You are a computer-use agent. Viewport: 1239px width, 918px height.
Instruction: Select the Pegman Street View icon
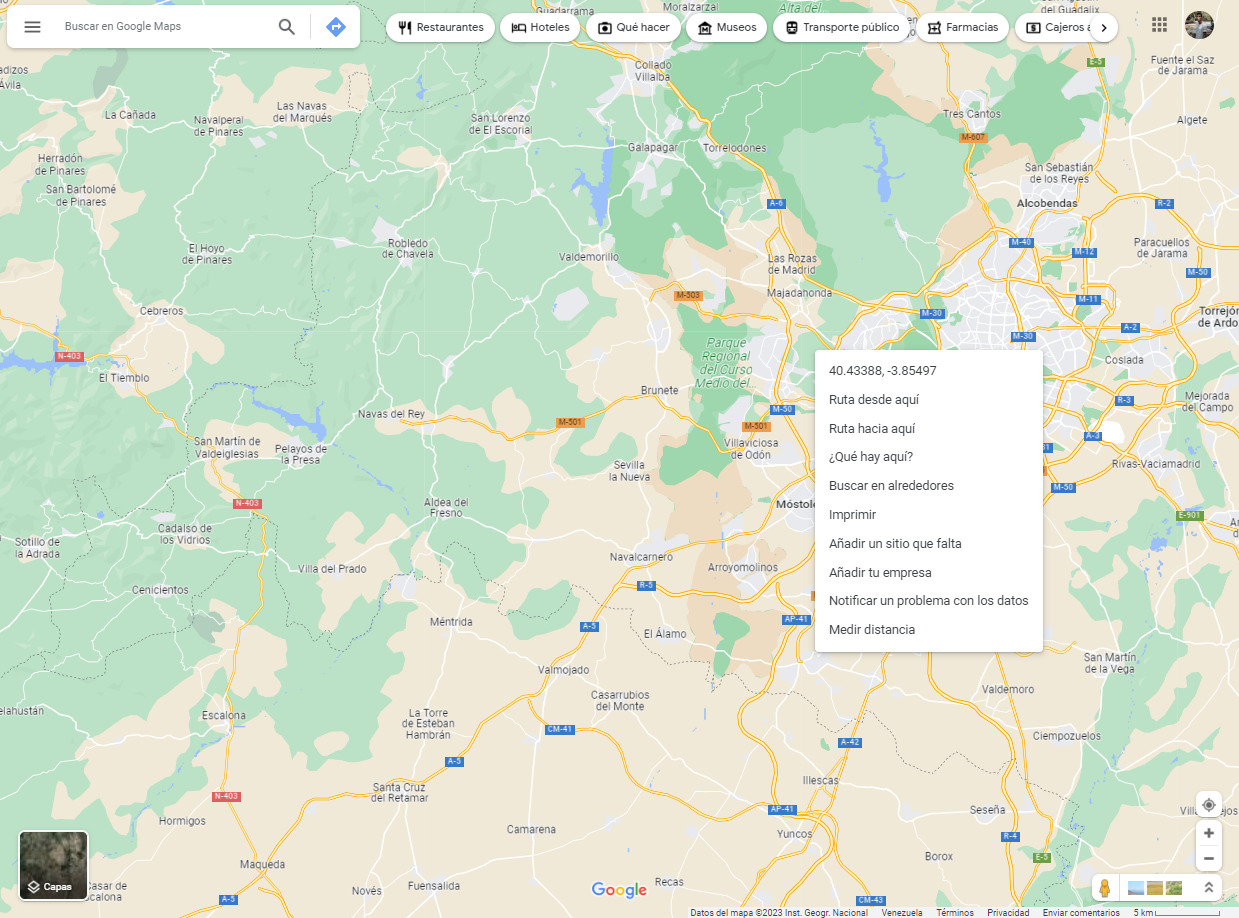[1104, 887]
